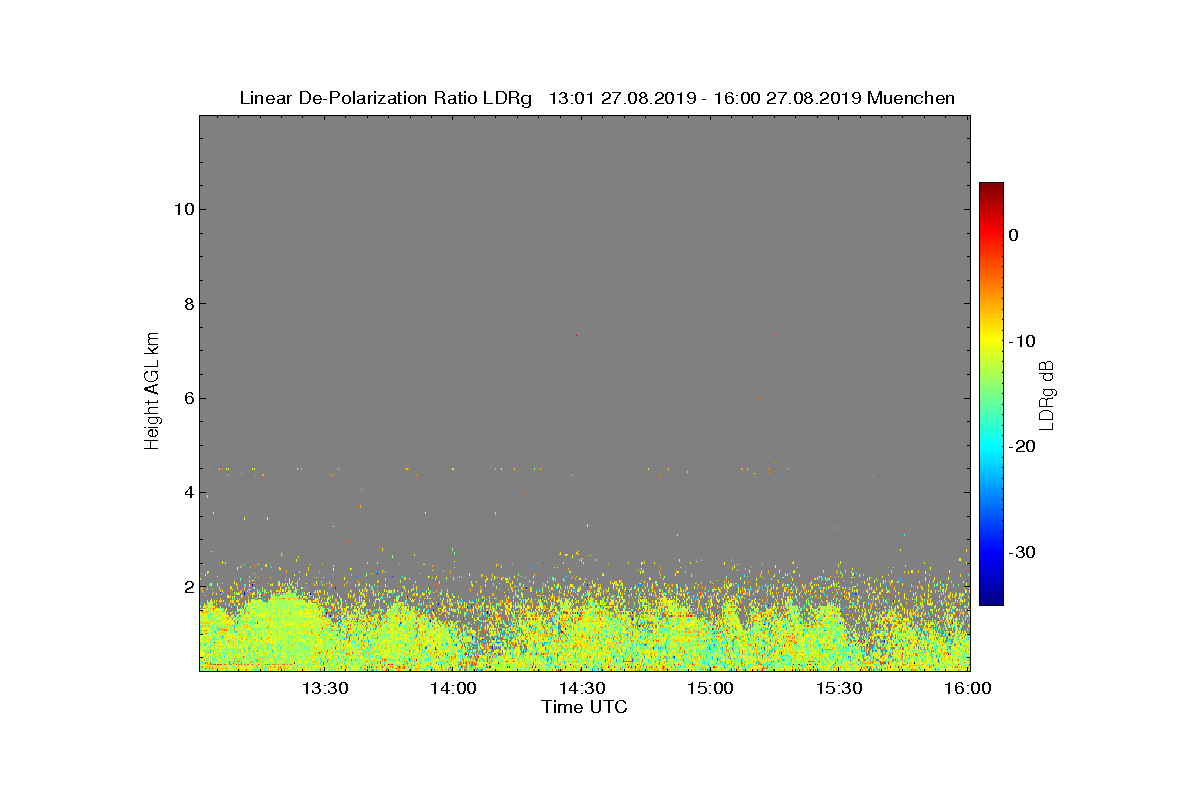Click the 16:00 time tick label
1200x800 pixels.
(x=968, y=688)
